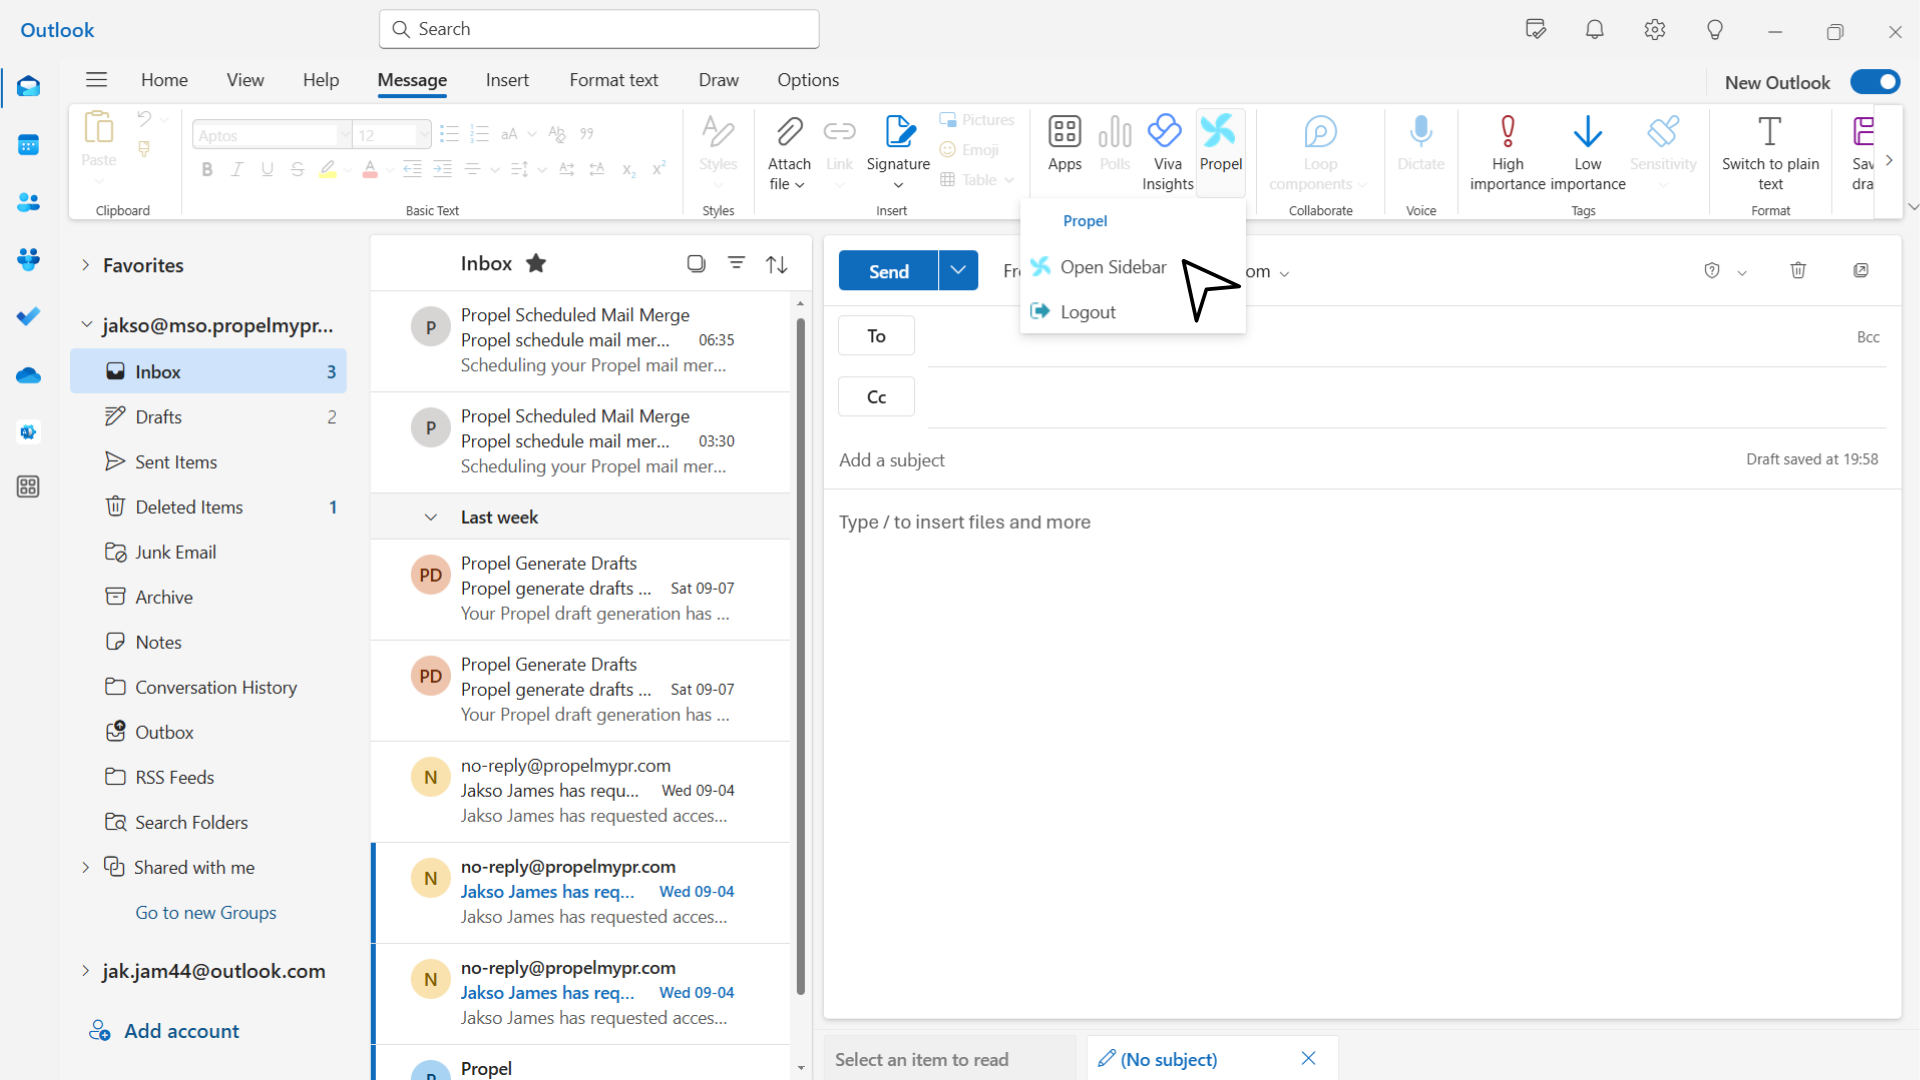
Task: Click the hamburger navigation menu icon
Action: pyautogui.click(x=96, y=80)
